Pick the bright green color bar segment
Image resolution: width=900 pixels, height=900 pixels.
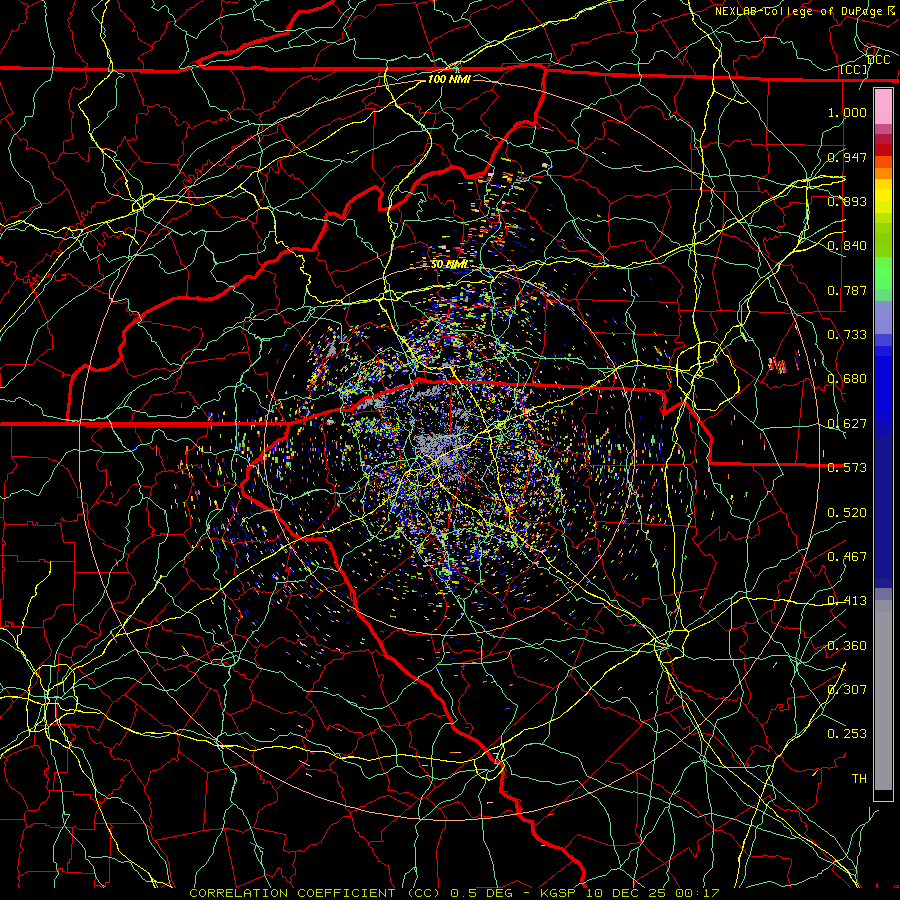pyautogui.click(x=883, y=273)
